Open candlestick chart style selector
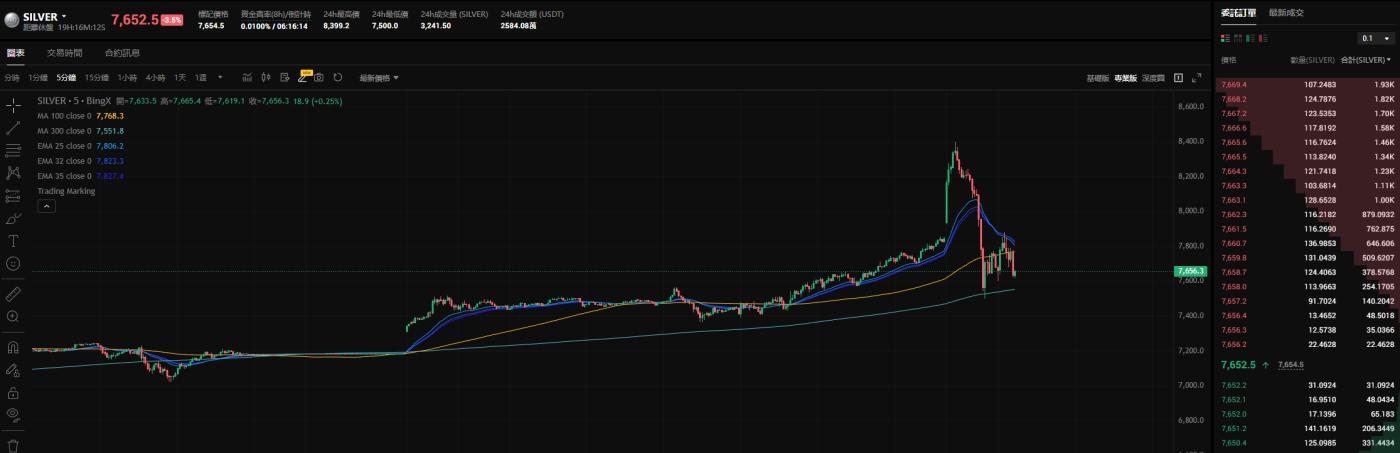Viewport: 1400px width, 453px height. (x=266, y=77)
